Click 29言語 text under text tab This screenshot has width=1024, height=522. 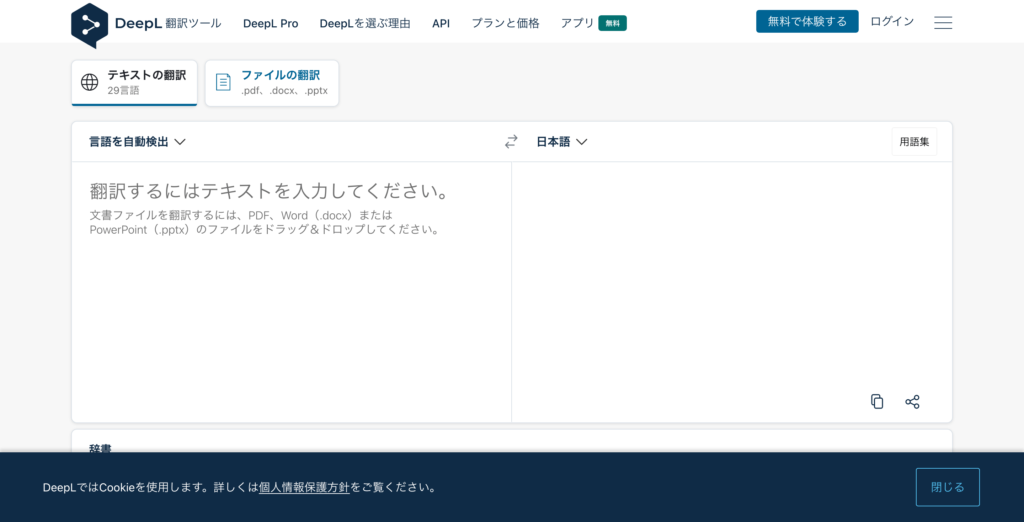pyautogui.click(x=123, y=91)
